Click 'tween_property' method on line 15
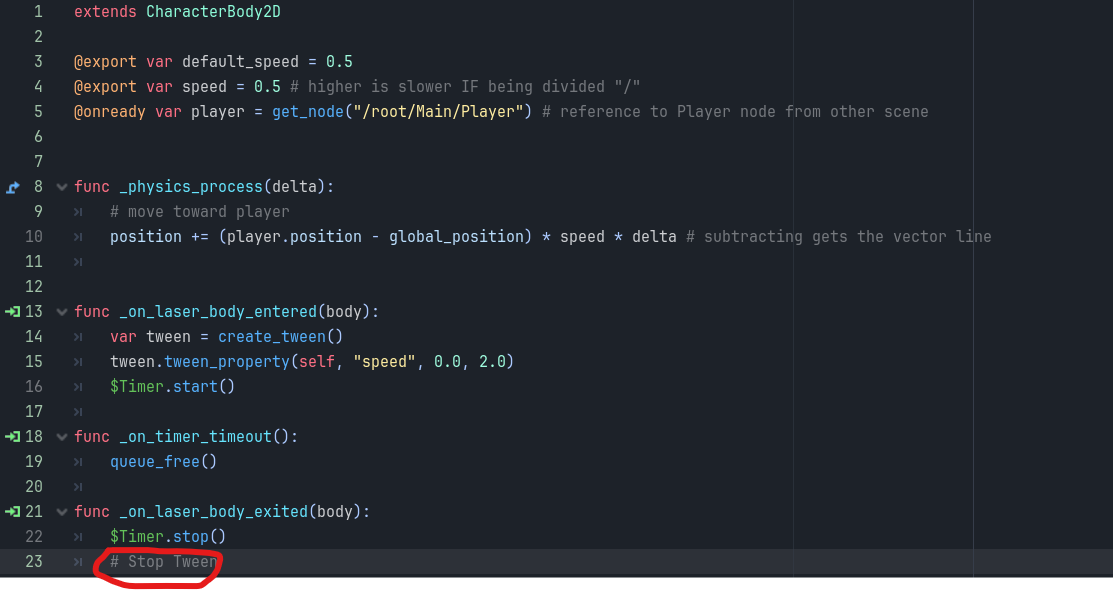Viewport: 1113px width, 590px height. point(226,361)
